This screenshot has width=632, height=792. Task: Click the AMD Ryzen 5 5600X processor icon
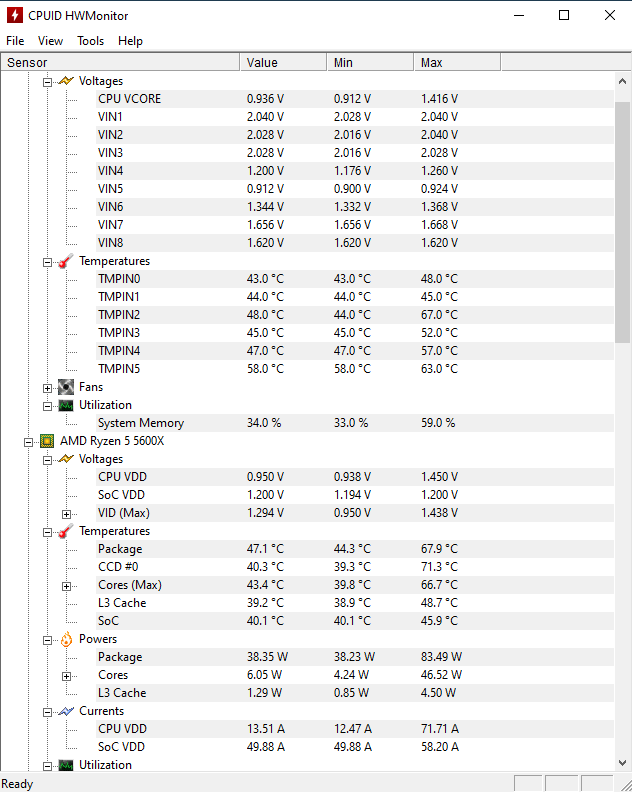coord(47,441)
